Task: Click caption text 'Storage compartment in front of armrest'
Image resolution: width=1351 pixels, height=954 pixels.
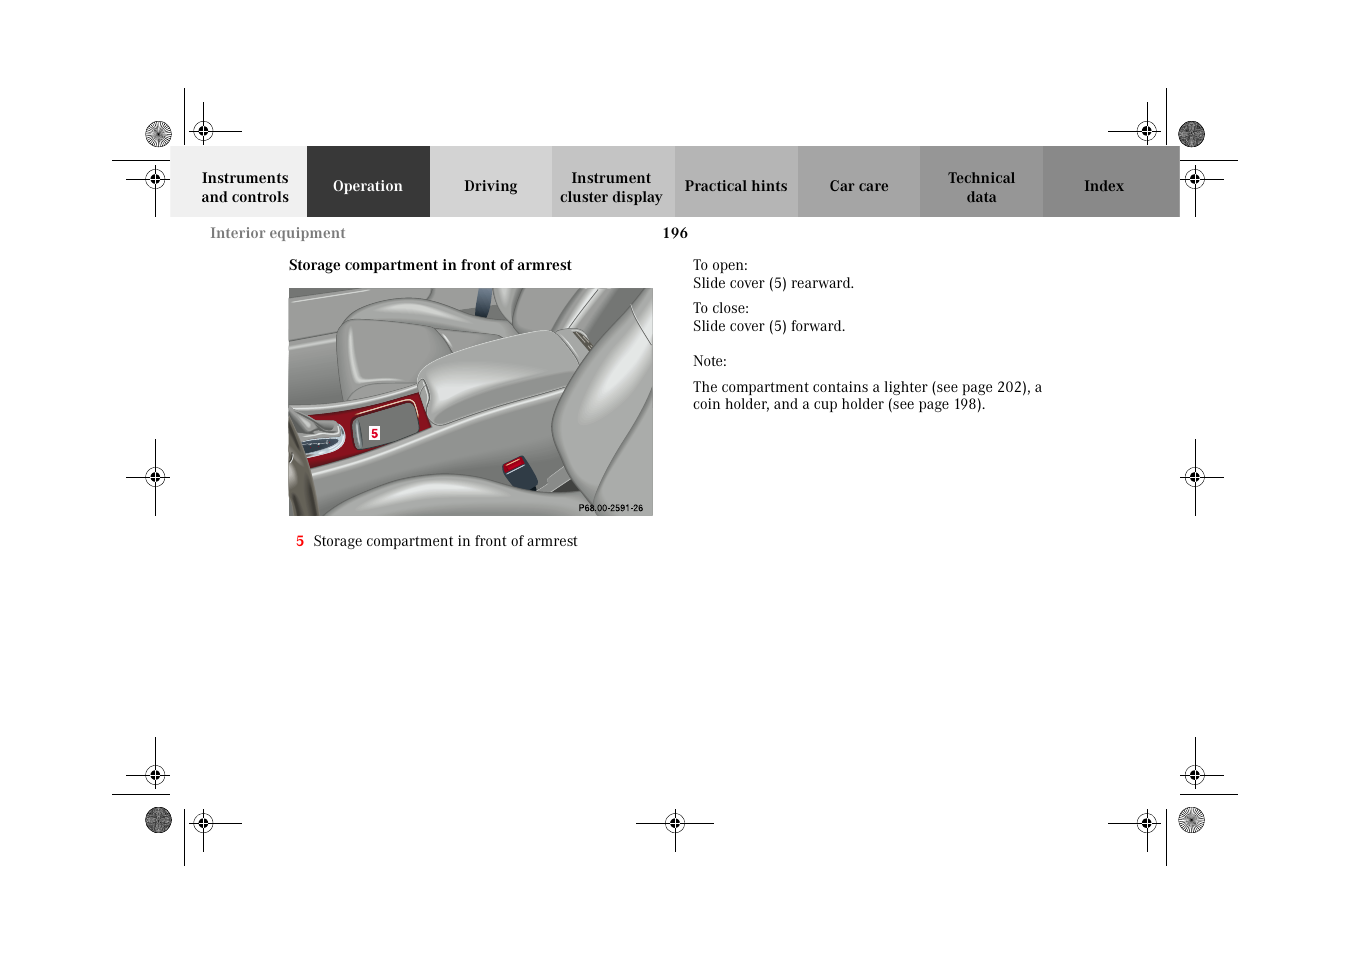Action: coord(445,541)
